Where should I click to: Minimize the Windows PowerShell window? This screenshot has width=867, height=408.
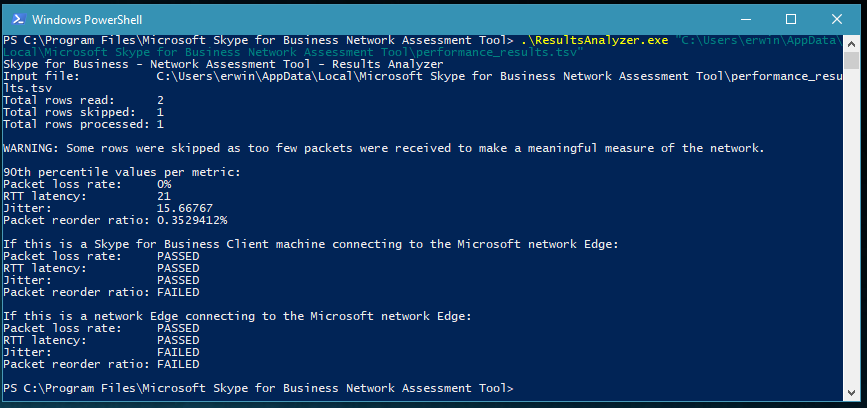point(746,19)
